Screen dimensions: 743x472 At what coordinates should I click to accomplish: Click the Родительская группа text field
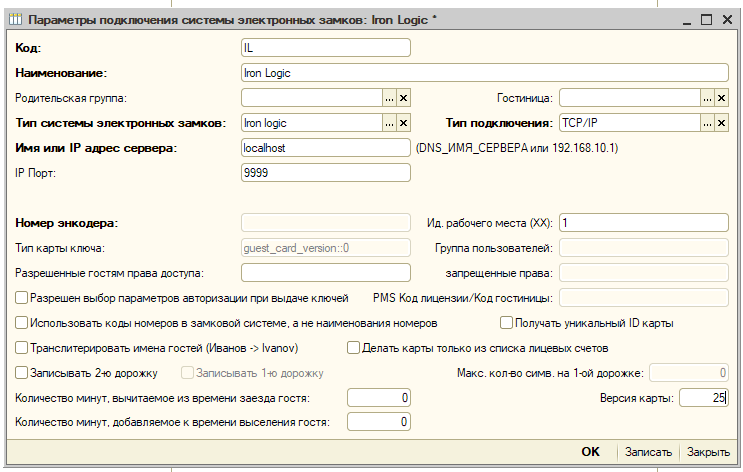coord(312,98)
